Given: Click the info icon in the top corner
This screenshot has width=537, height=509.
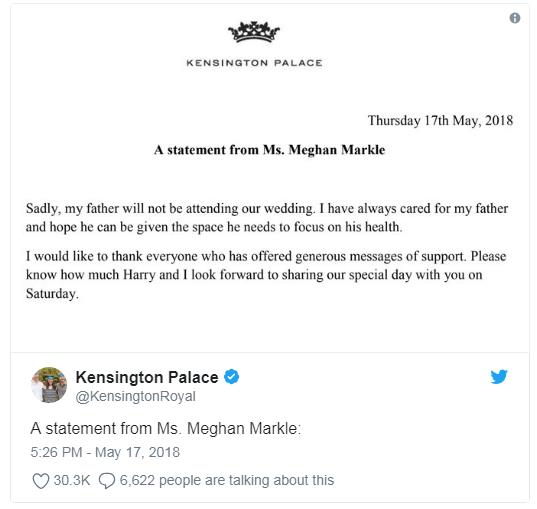Looking at the screenshot, I should coord(515,18).
